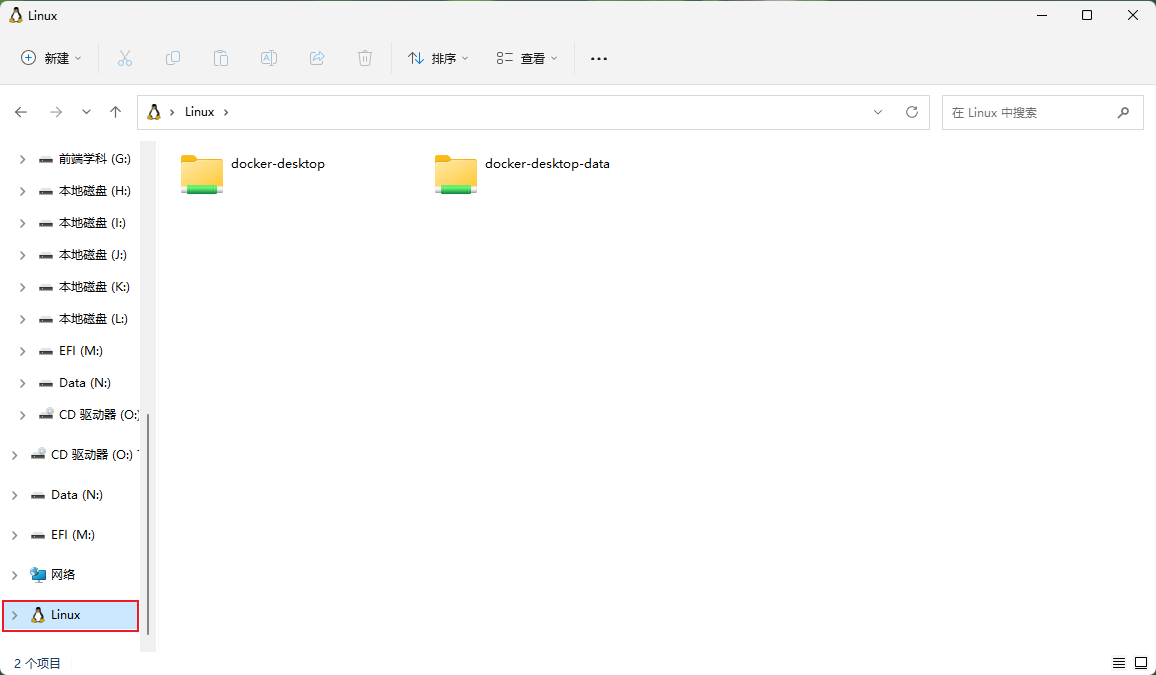The height and width of the screenshot is (675, 1156).
Task: Expand 本地磁盘 (J:) tree node
Action: (x=22, y=255)
